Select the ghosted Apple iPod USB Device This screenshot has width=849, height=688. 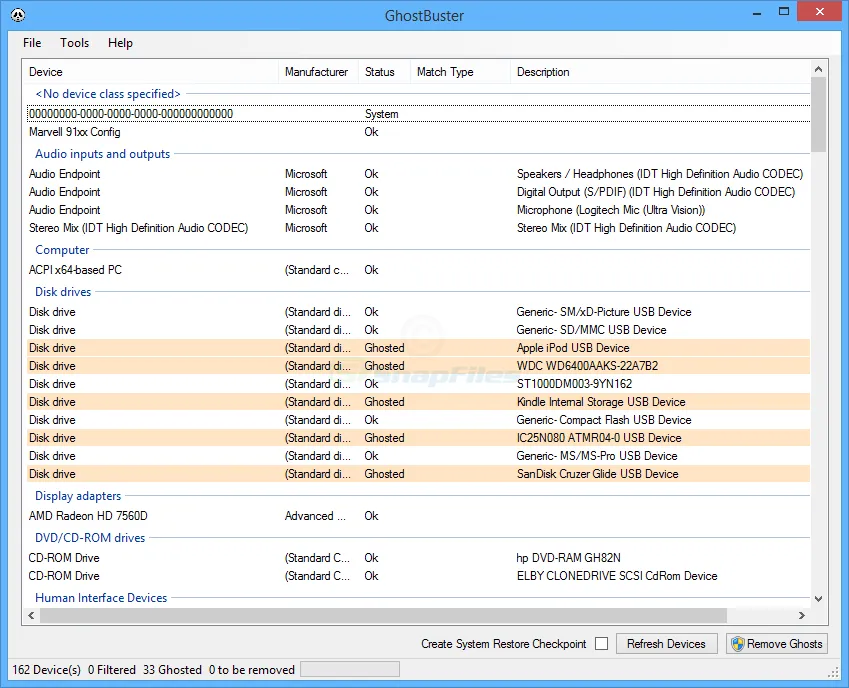coord(419,348)
